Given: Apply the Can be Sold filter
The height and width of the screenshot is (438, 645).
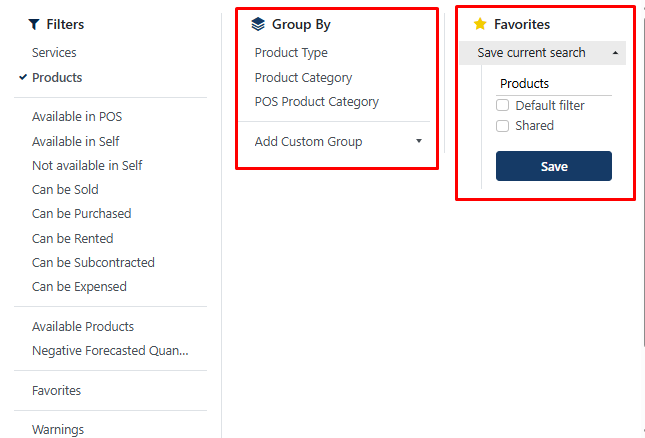Looking at the screenshot, I should 65,189.
